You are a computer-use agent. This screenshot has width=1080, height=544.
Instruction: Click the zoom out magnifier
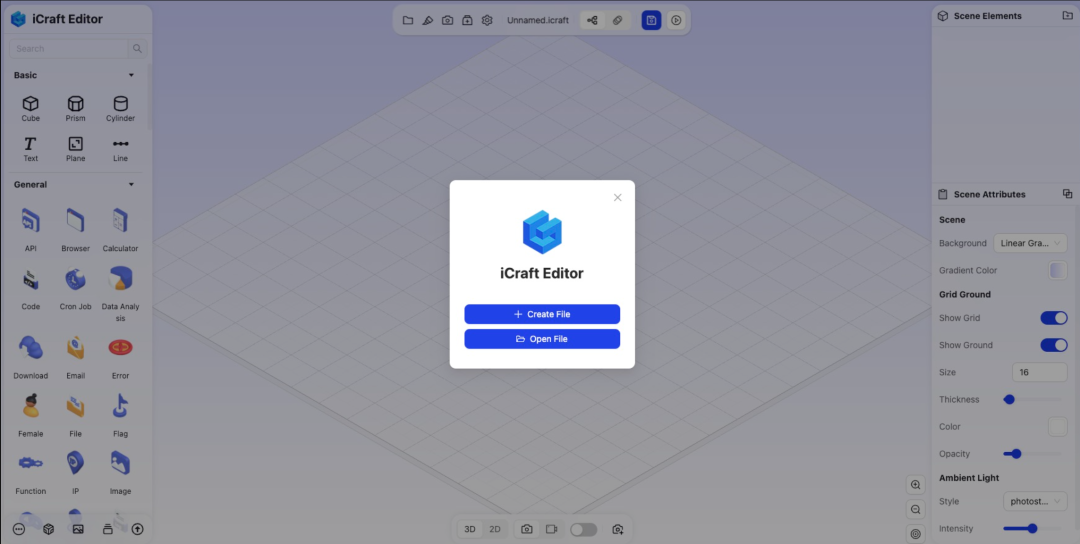tap(916, 510)
